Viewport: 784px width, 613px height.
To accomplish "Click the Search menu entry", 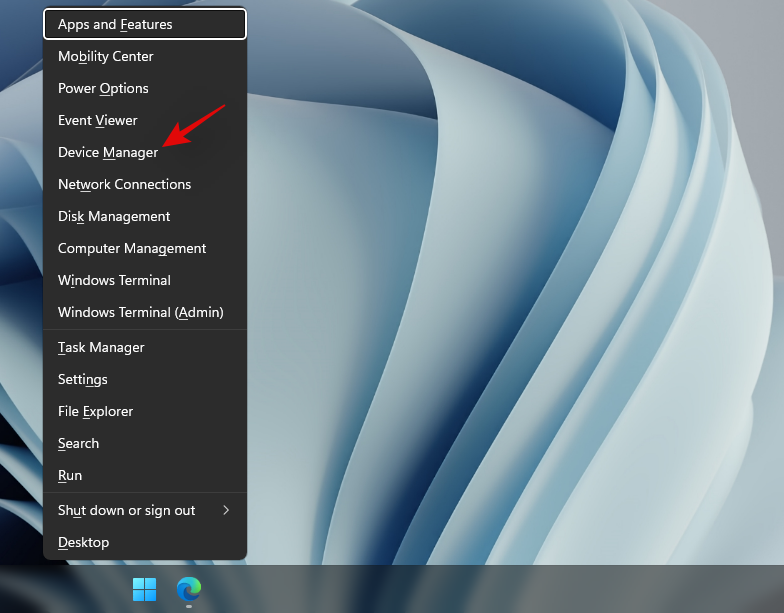I will click(x=145, y=443).
